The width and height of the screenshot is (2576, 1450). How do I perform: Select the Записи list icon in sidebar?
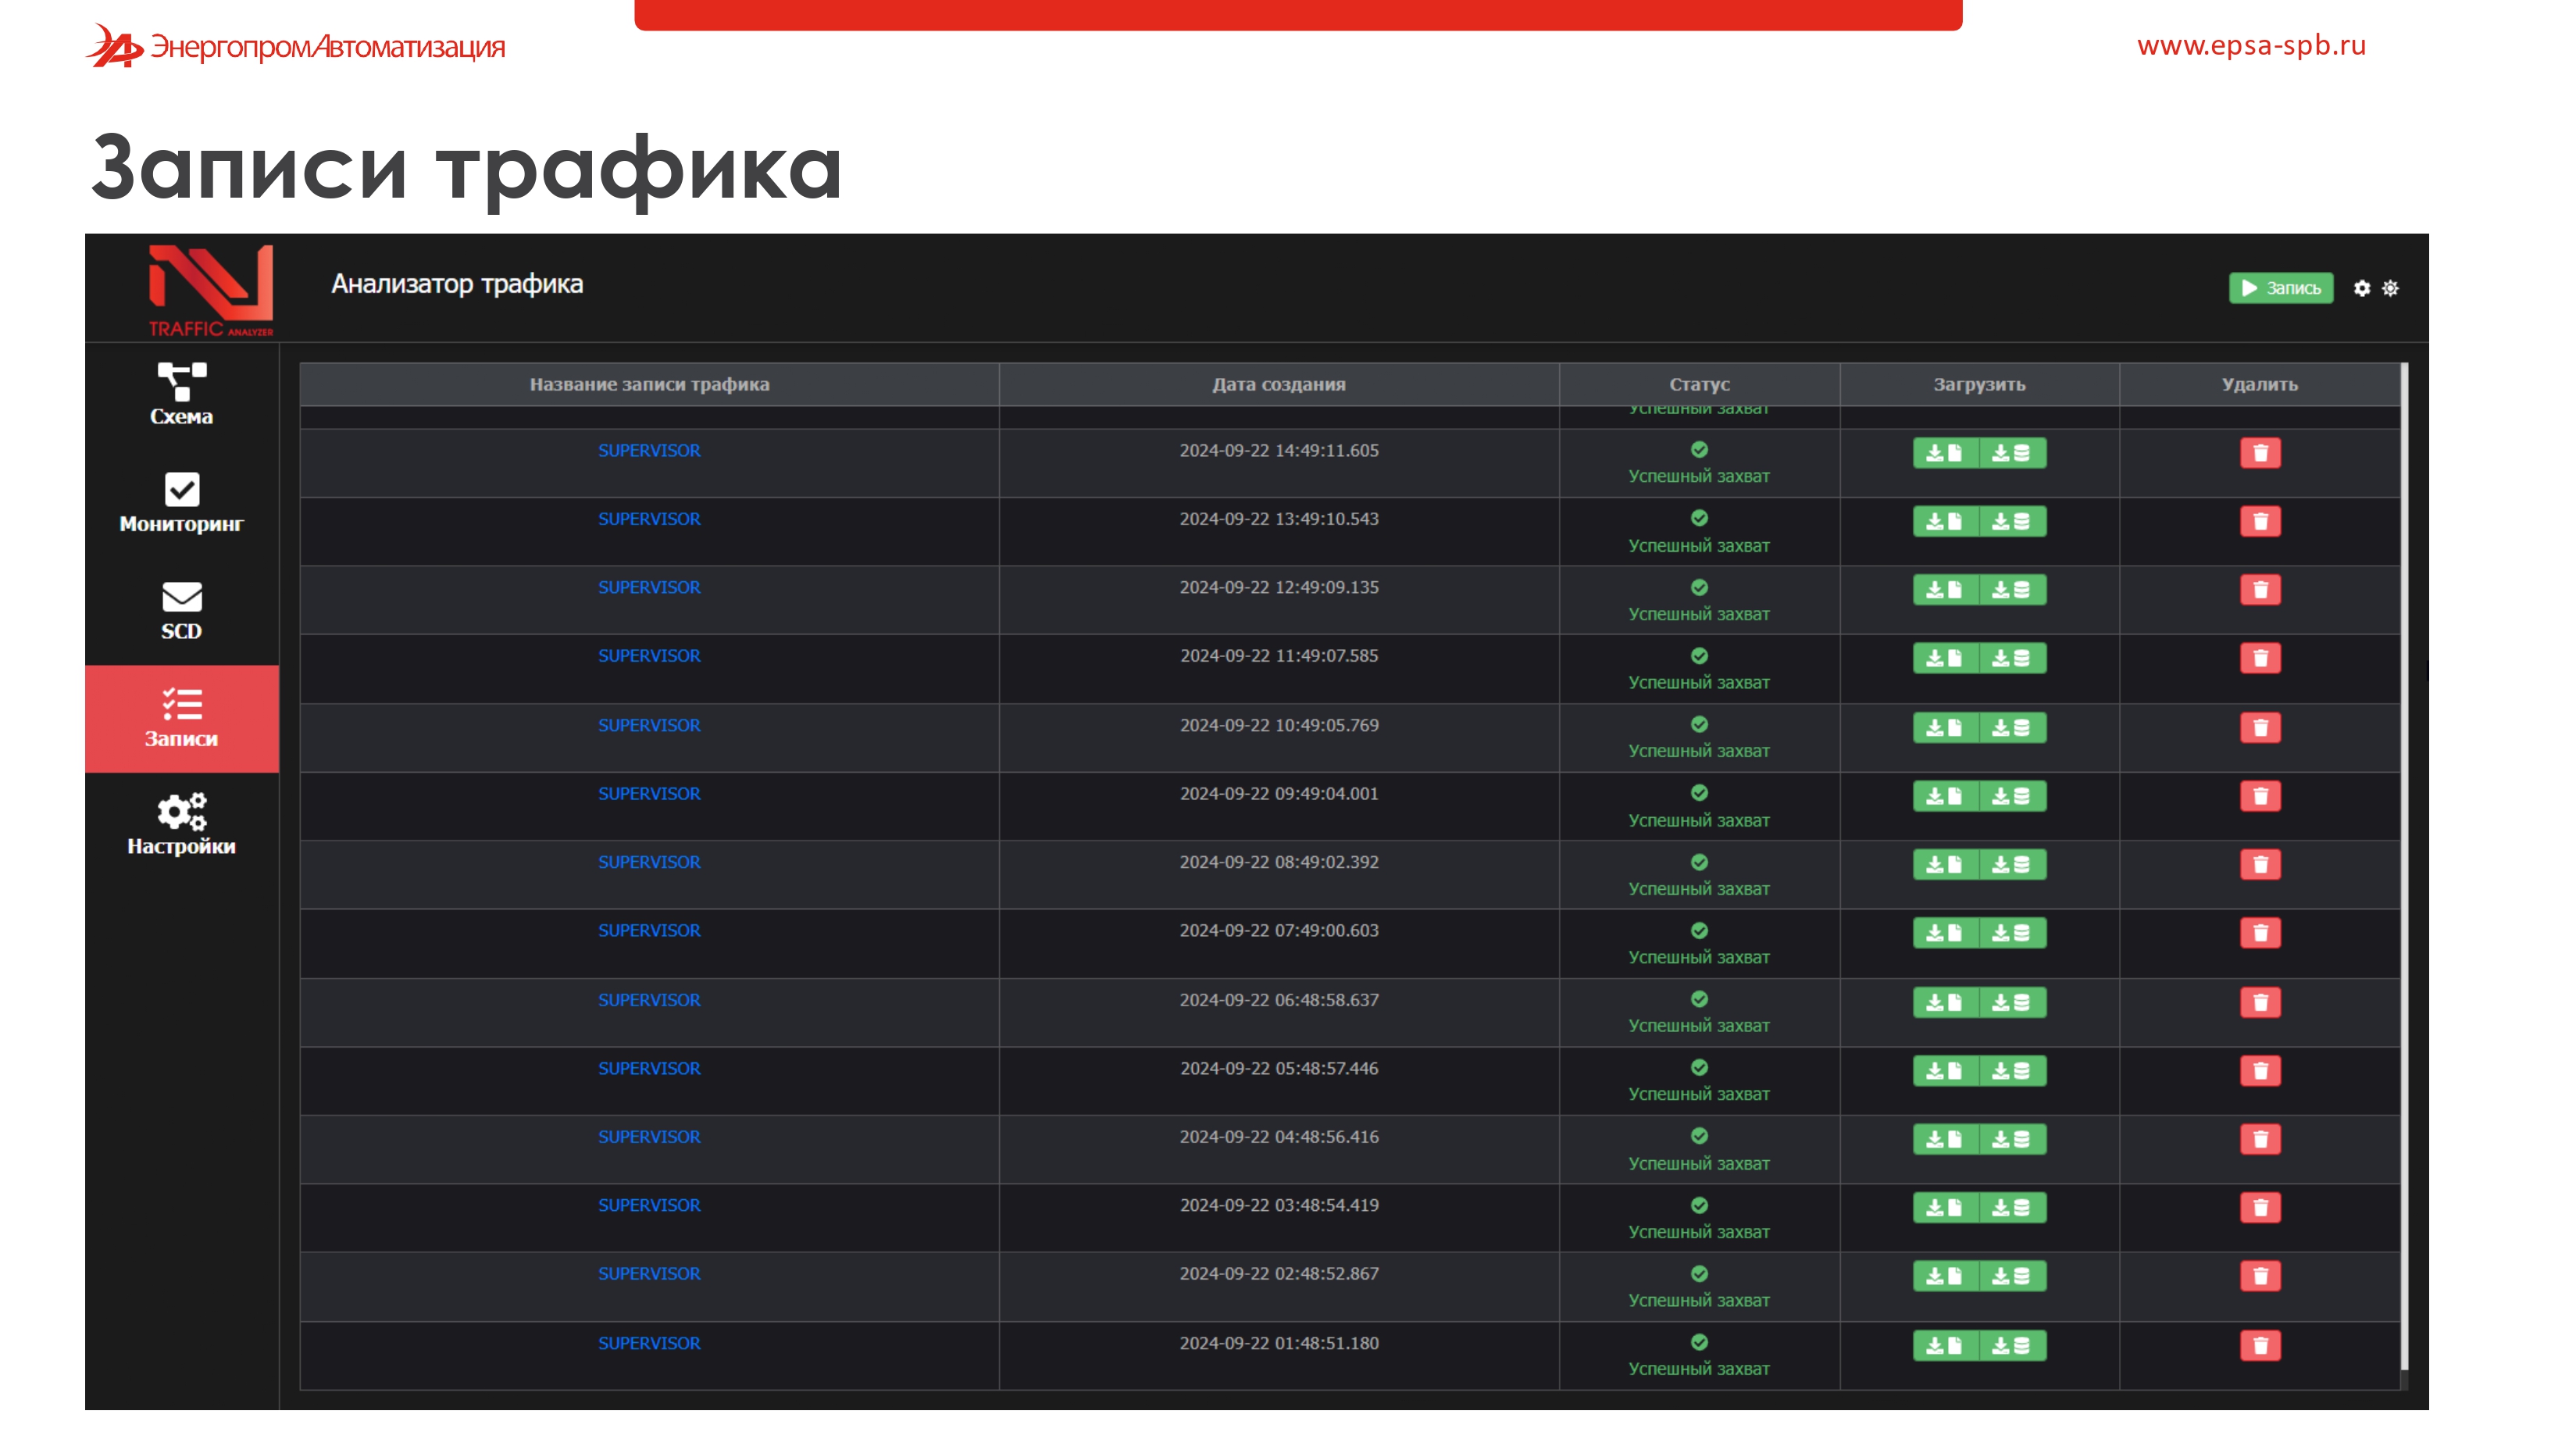[181, 708]
